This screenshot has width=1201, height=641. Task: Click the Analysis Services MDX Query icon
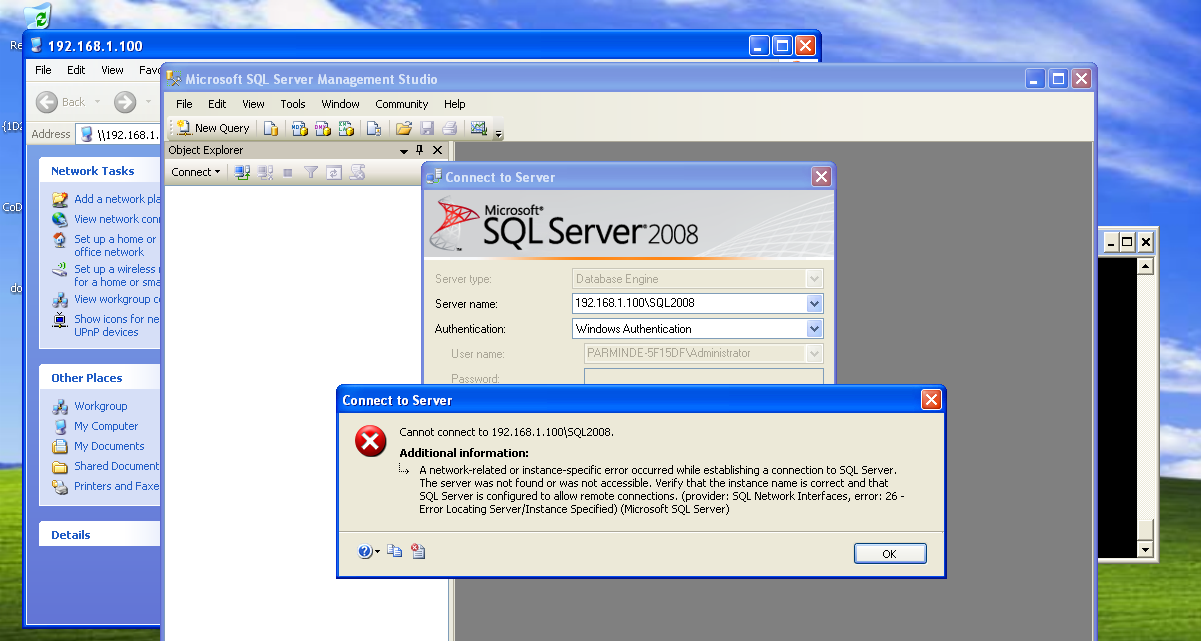pos(298,128)
